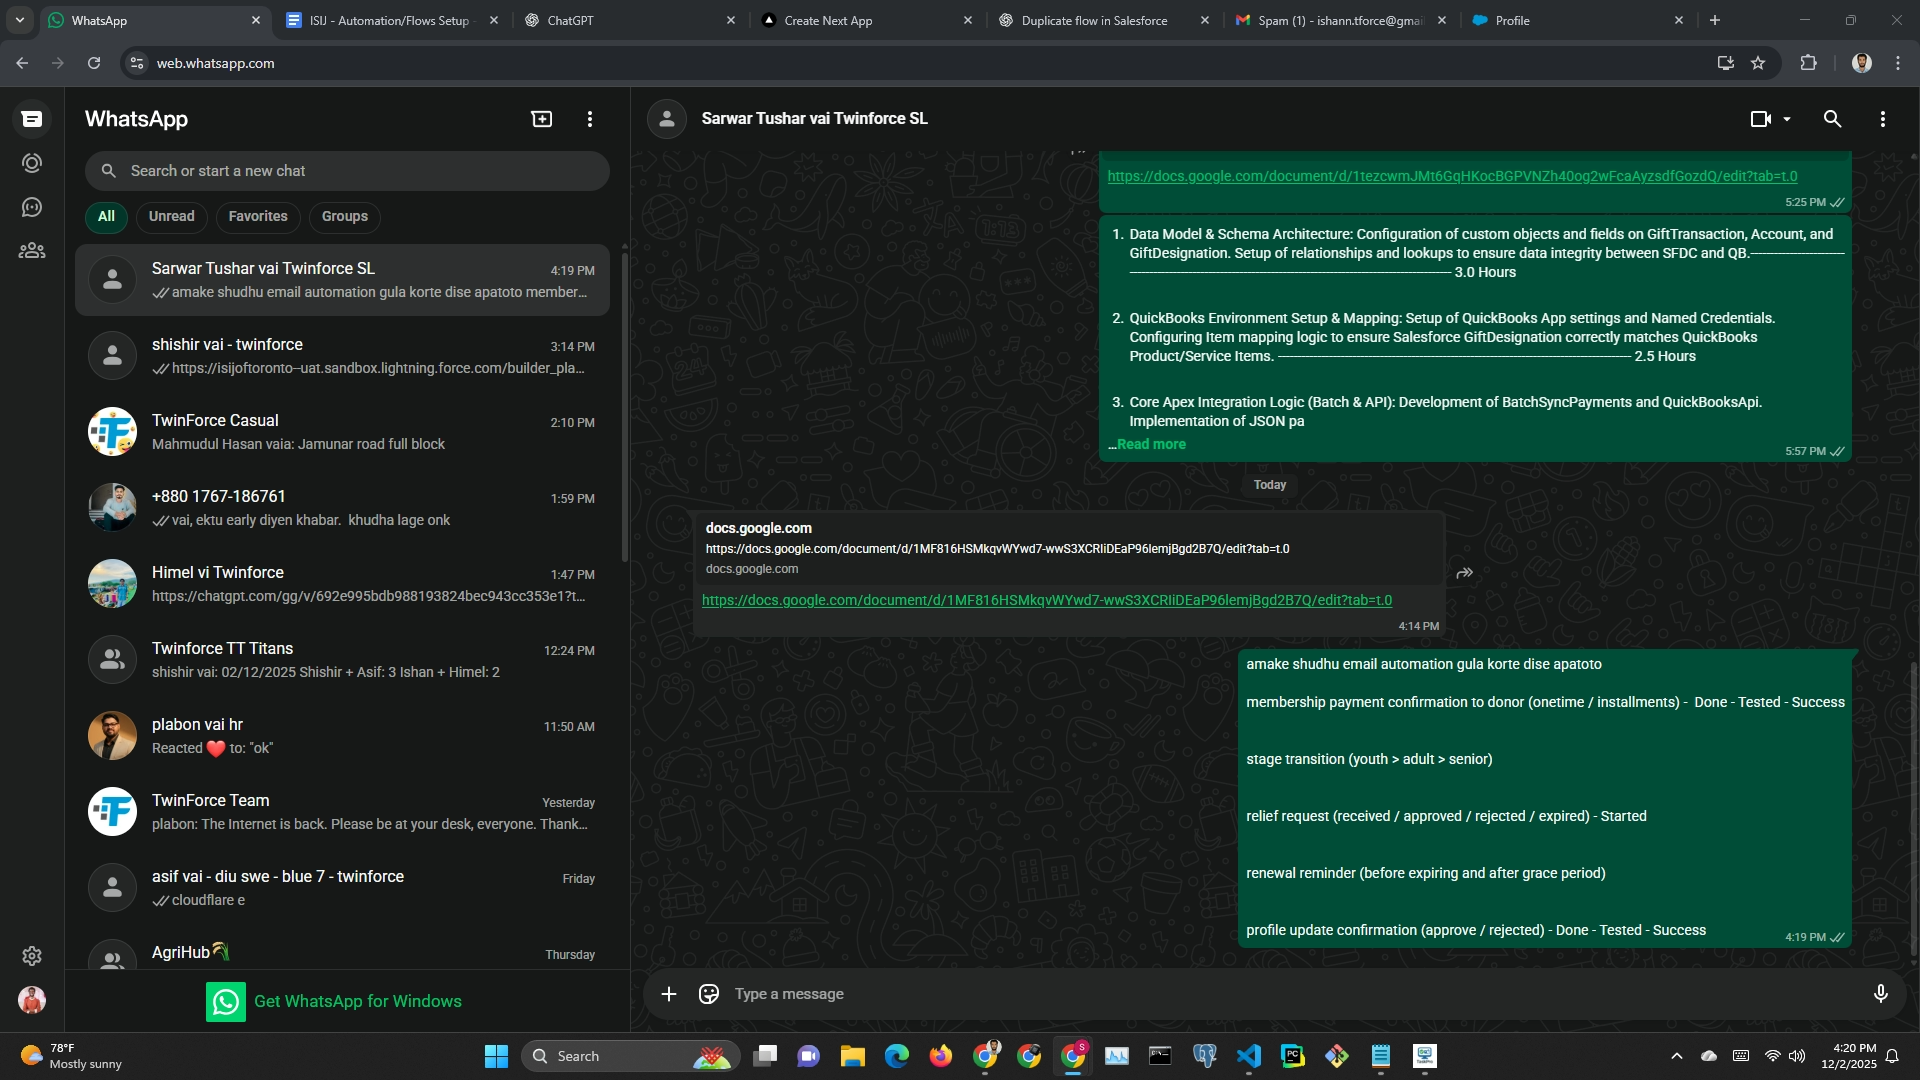Screen dimensions: 1920x1080
Task: Click the emoji picker icon
Action: (x=709, y=994)
